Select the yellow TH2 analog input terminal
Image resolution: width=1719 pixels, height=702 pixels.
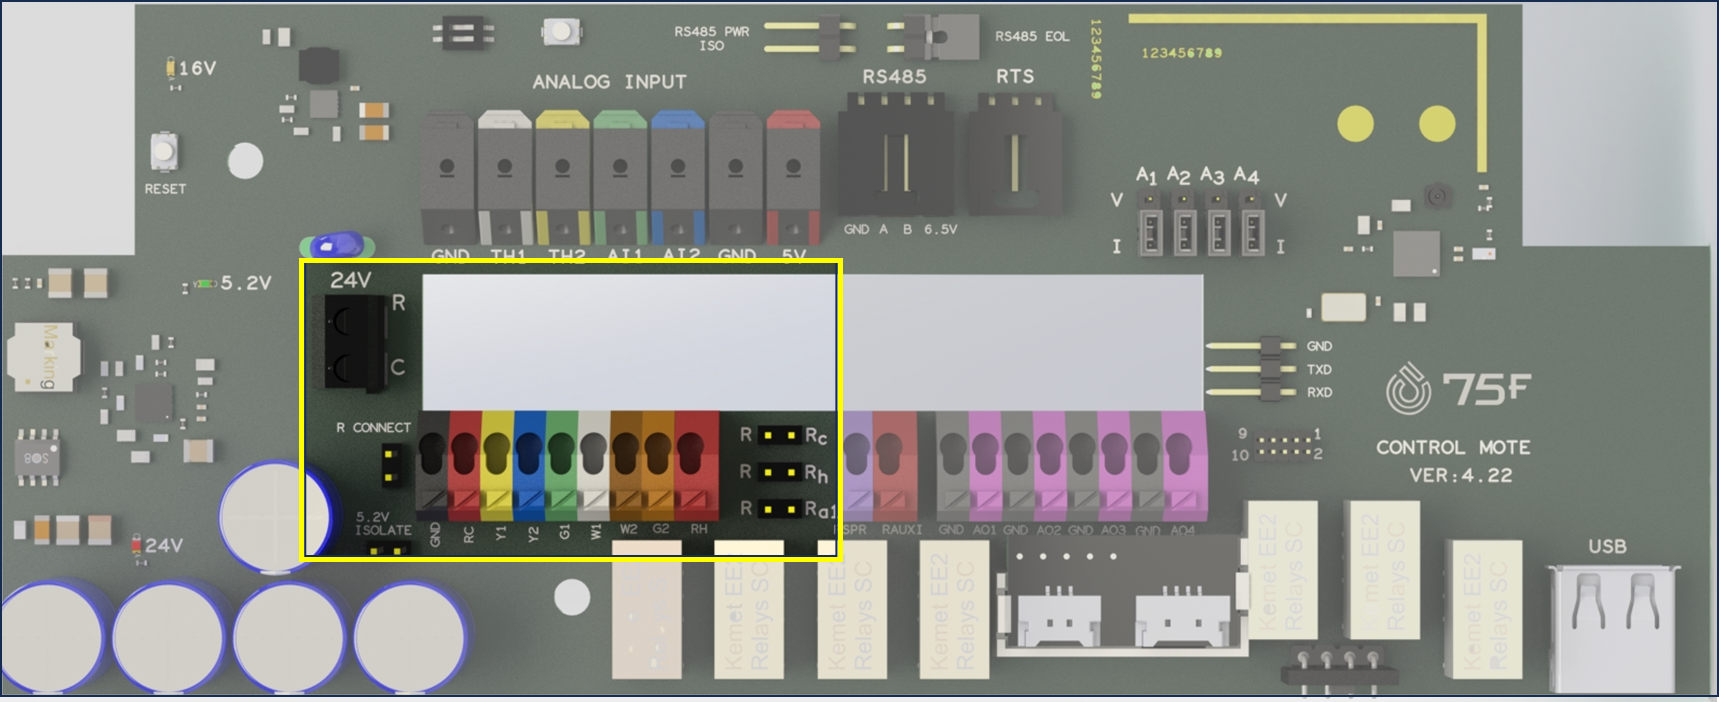(x=562, y=178)
